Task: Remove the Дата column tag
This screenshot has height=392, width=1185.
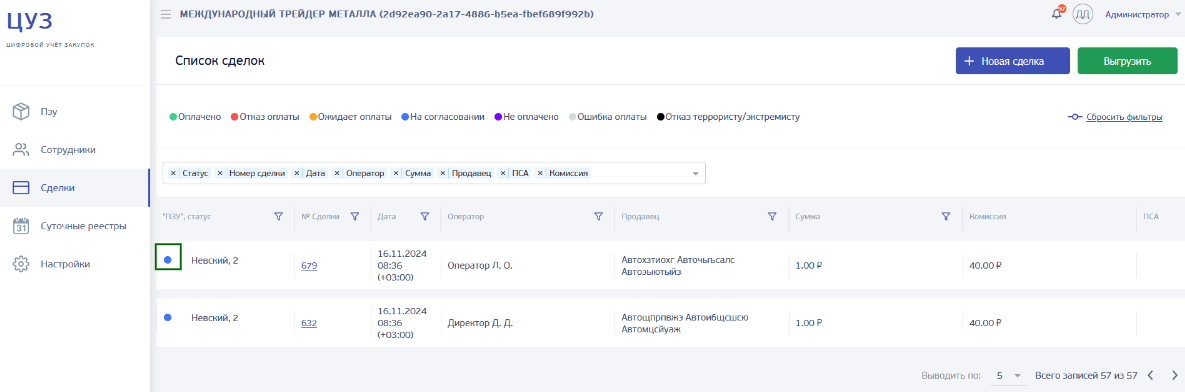Action: 297,174
